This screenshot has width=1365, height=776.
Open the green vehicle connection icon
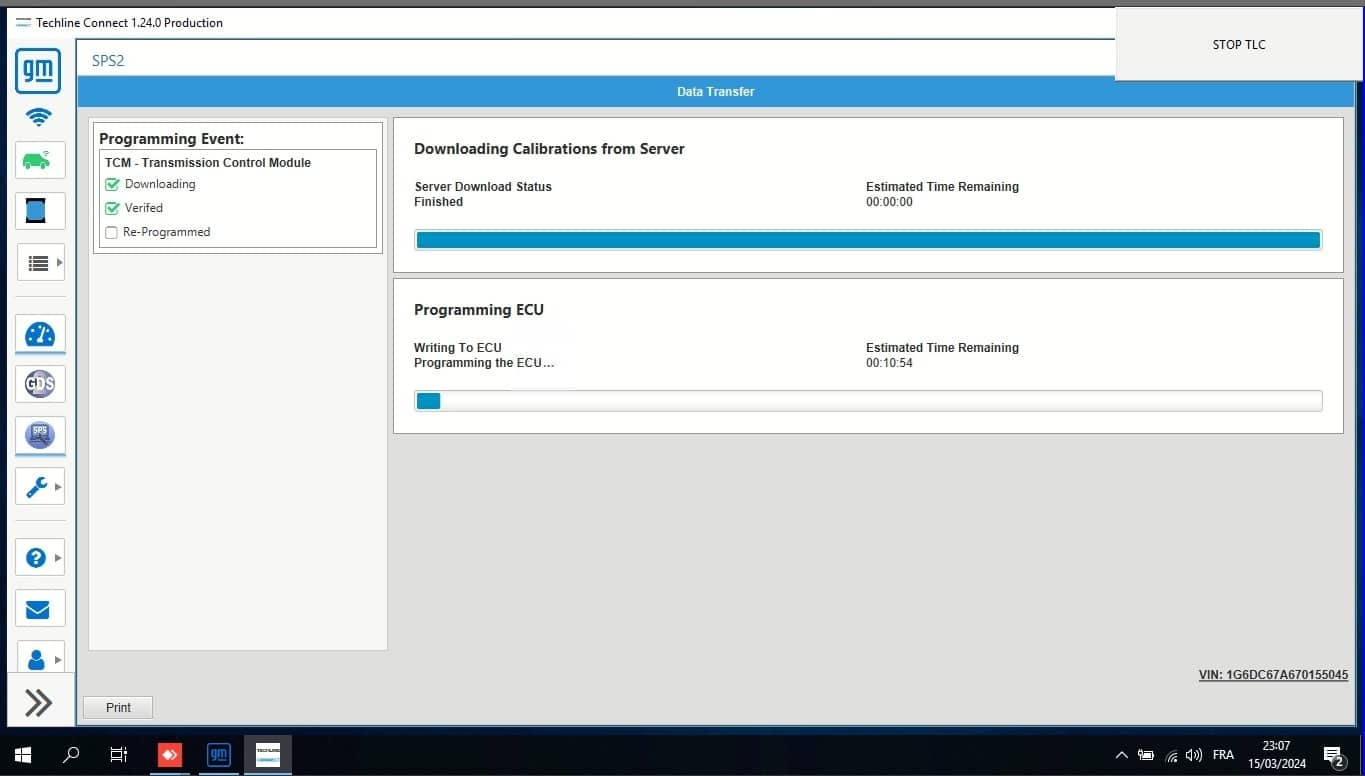point(39,160)
